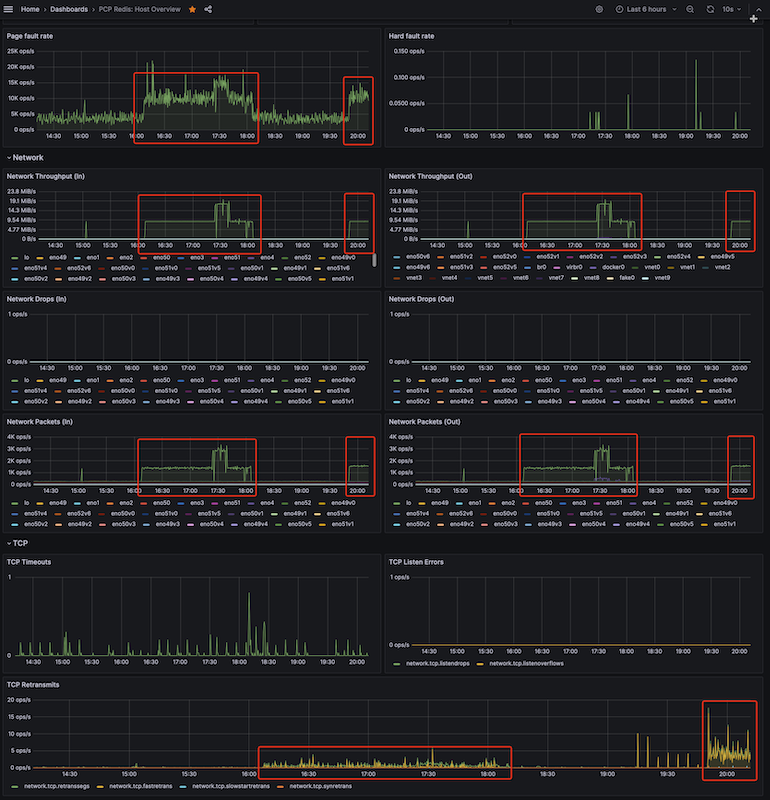Screen dimensions: 770x800
Task: Click 20 ops/s axis label on TCP Retransmits
Action: (x=18, y=700)
